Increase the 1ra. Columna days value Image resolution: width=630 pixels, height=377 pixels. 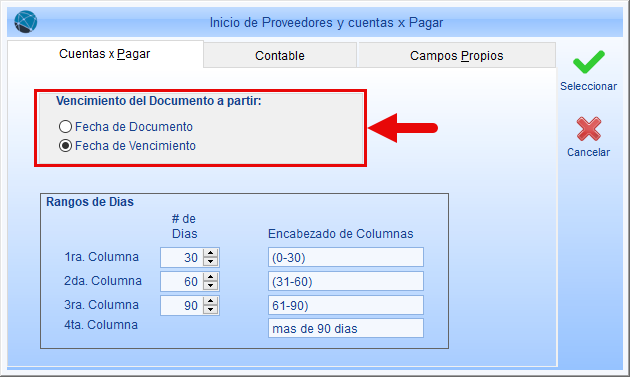[x=211, y=253]
